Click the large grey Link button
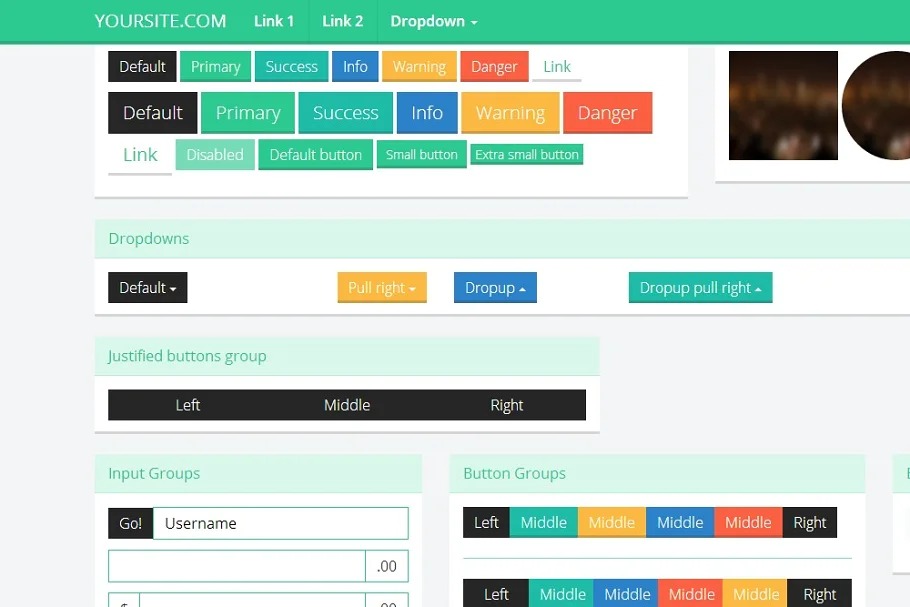The height and width of the screenshot is (607, 910). coord(140,155)
